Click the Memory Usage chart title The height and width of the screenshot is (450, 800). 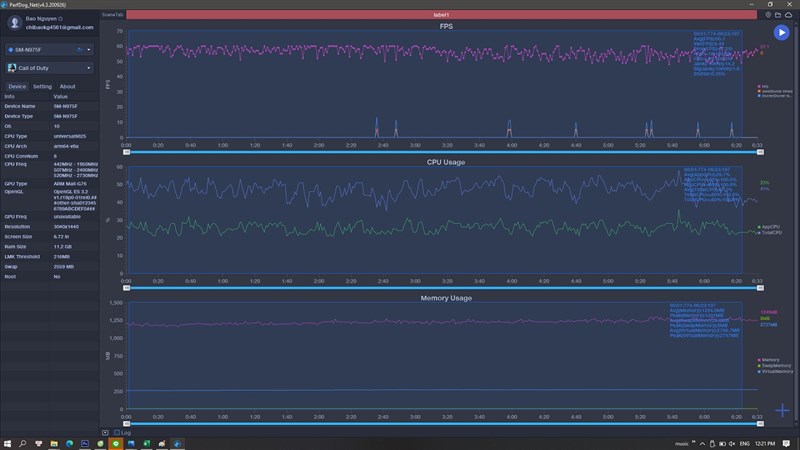(x=446, y=298)
